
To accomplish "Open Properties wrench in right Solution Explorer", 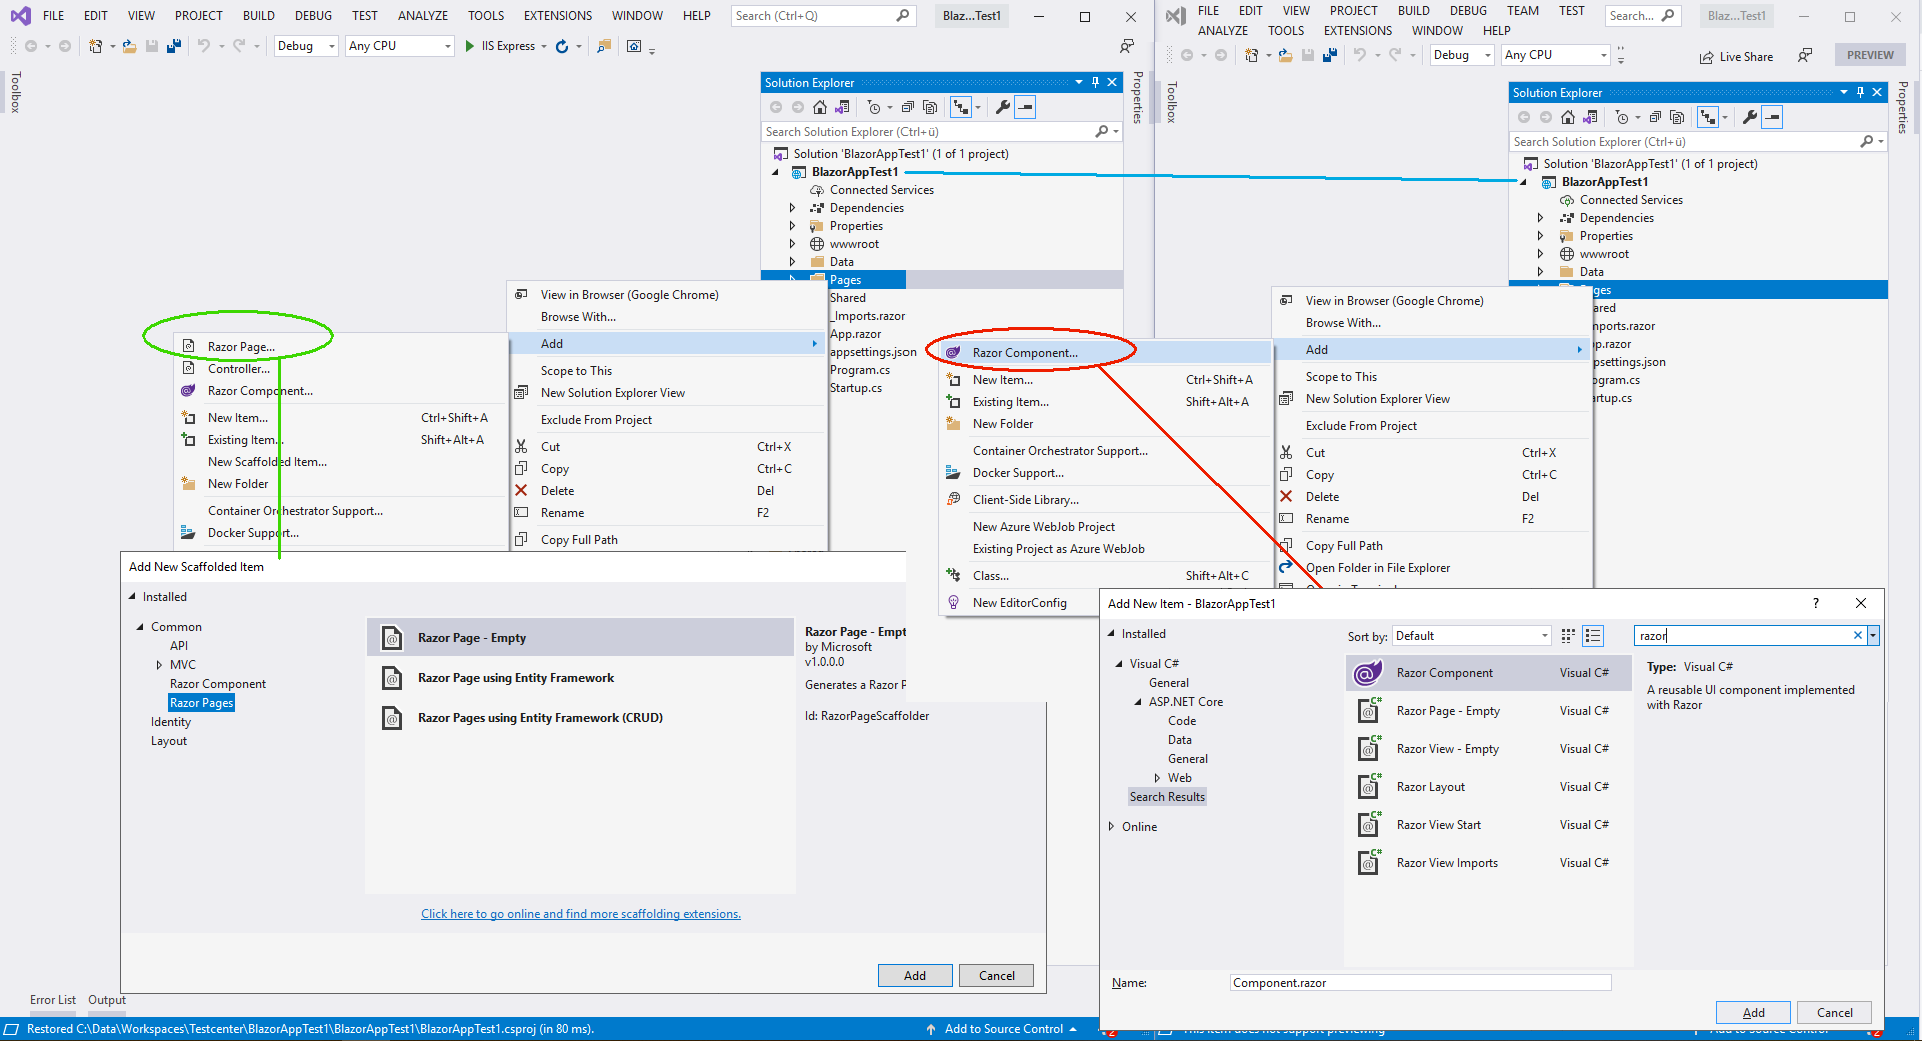I will (1750, 117).
